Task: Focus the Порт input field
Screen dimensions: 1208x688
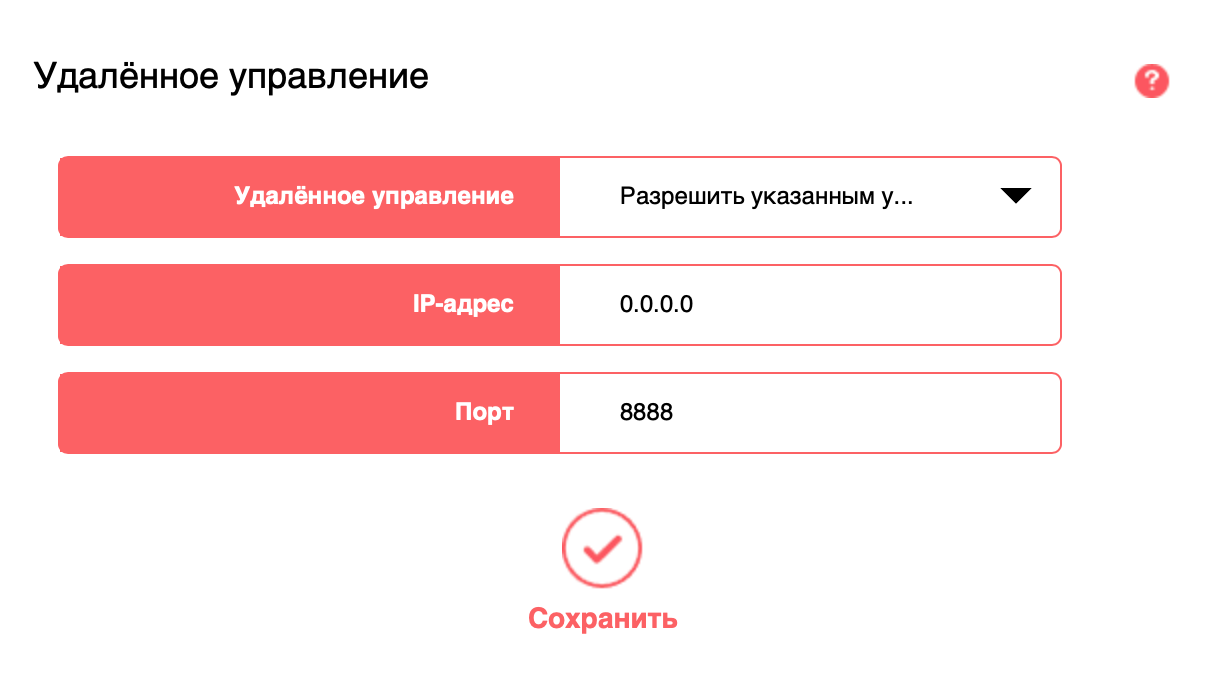Action: pyautogui.click(x=810, y=413)
